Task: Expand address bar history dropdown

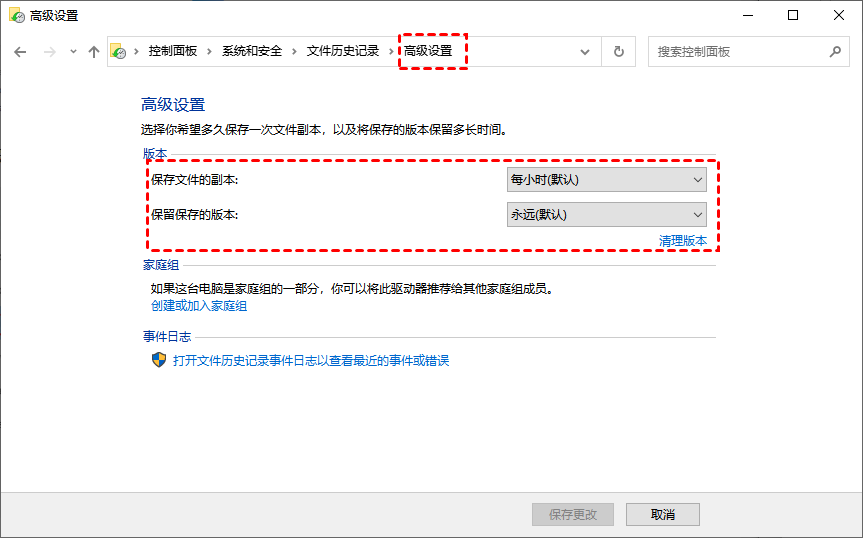Action: tap(585, 52)
